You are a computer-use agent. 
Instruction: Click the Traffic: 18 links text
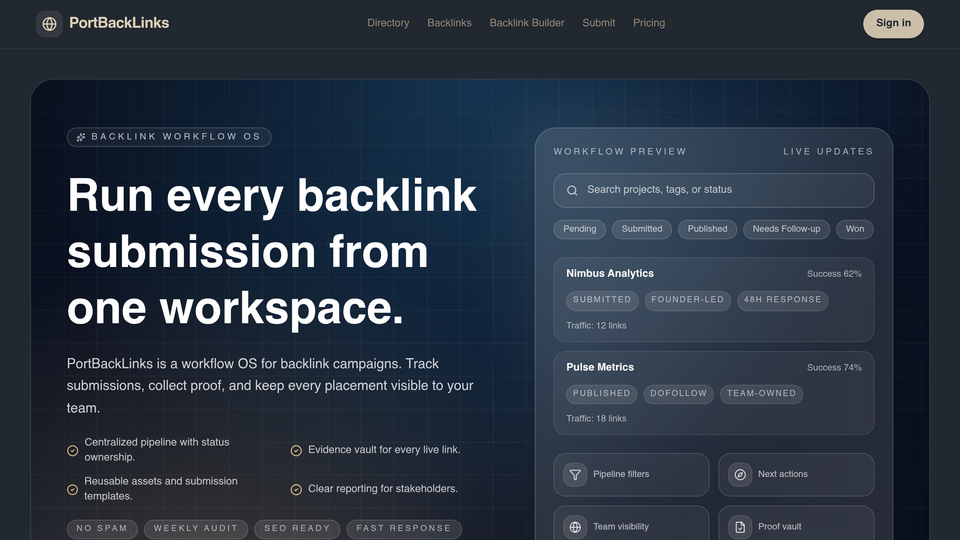(596, 419)
